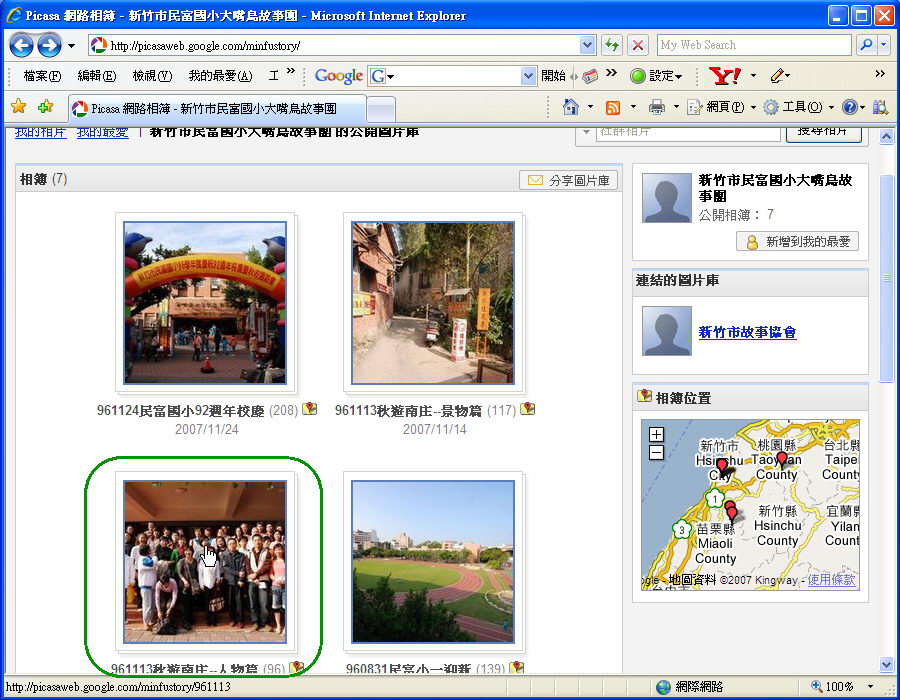This screenshot has height=700, width=900.
Task: Click the Stop loading red X icon
Action: [x=636, y=45]
